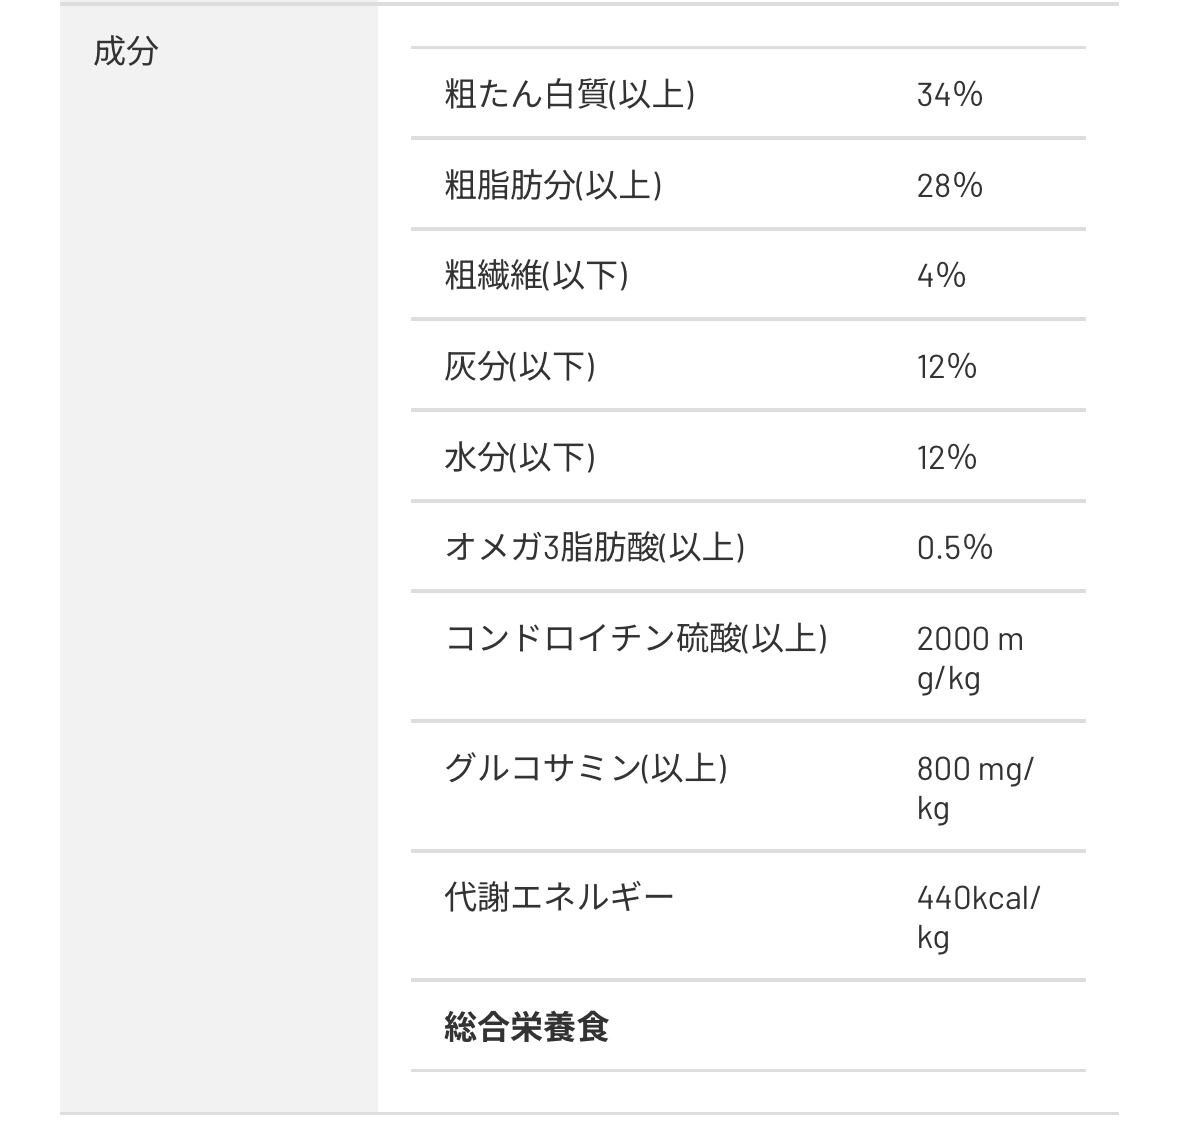Click the 12% value beside 水分

point(946,458)
